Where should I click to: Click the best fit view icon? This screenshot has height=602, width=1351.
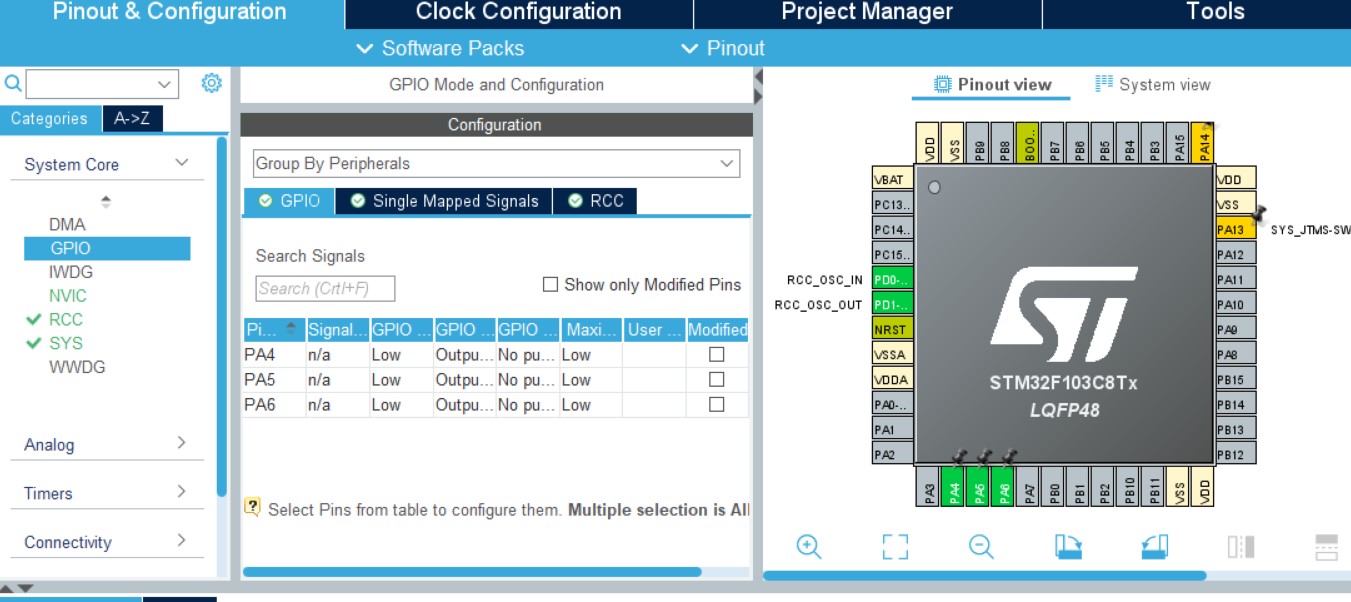896,546
